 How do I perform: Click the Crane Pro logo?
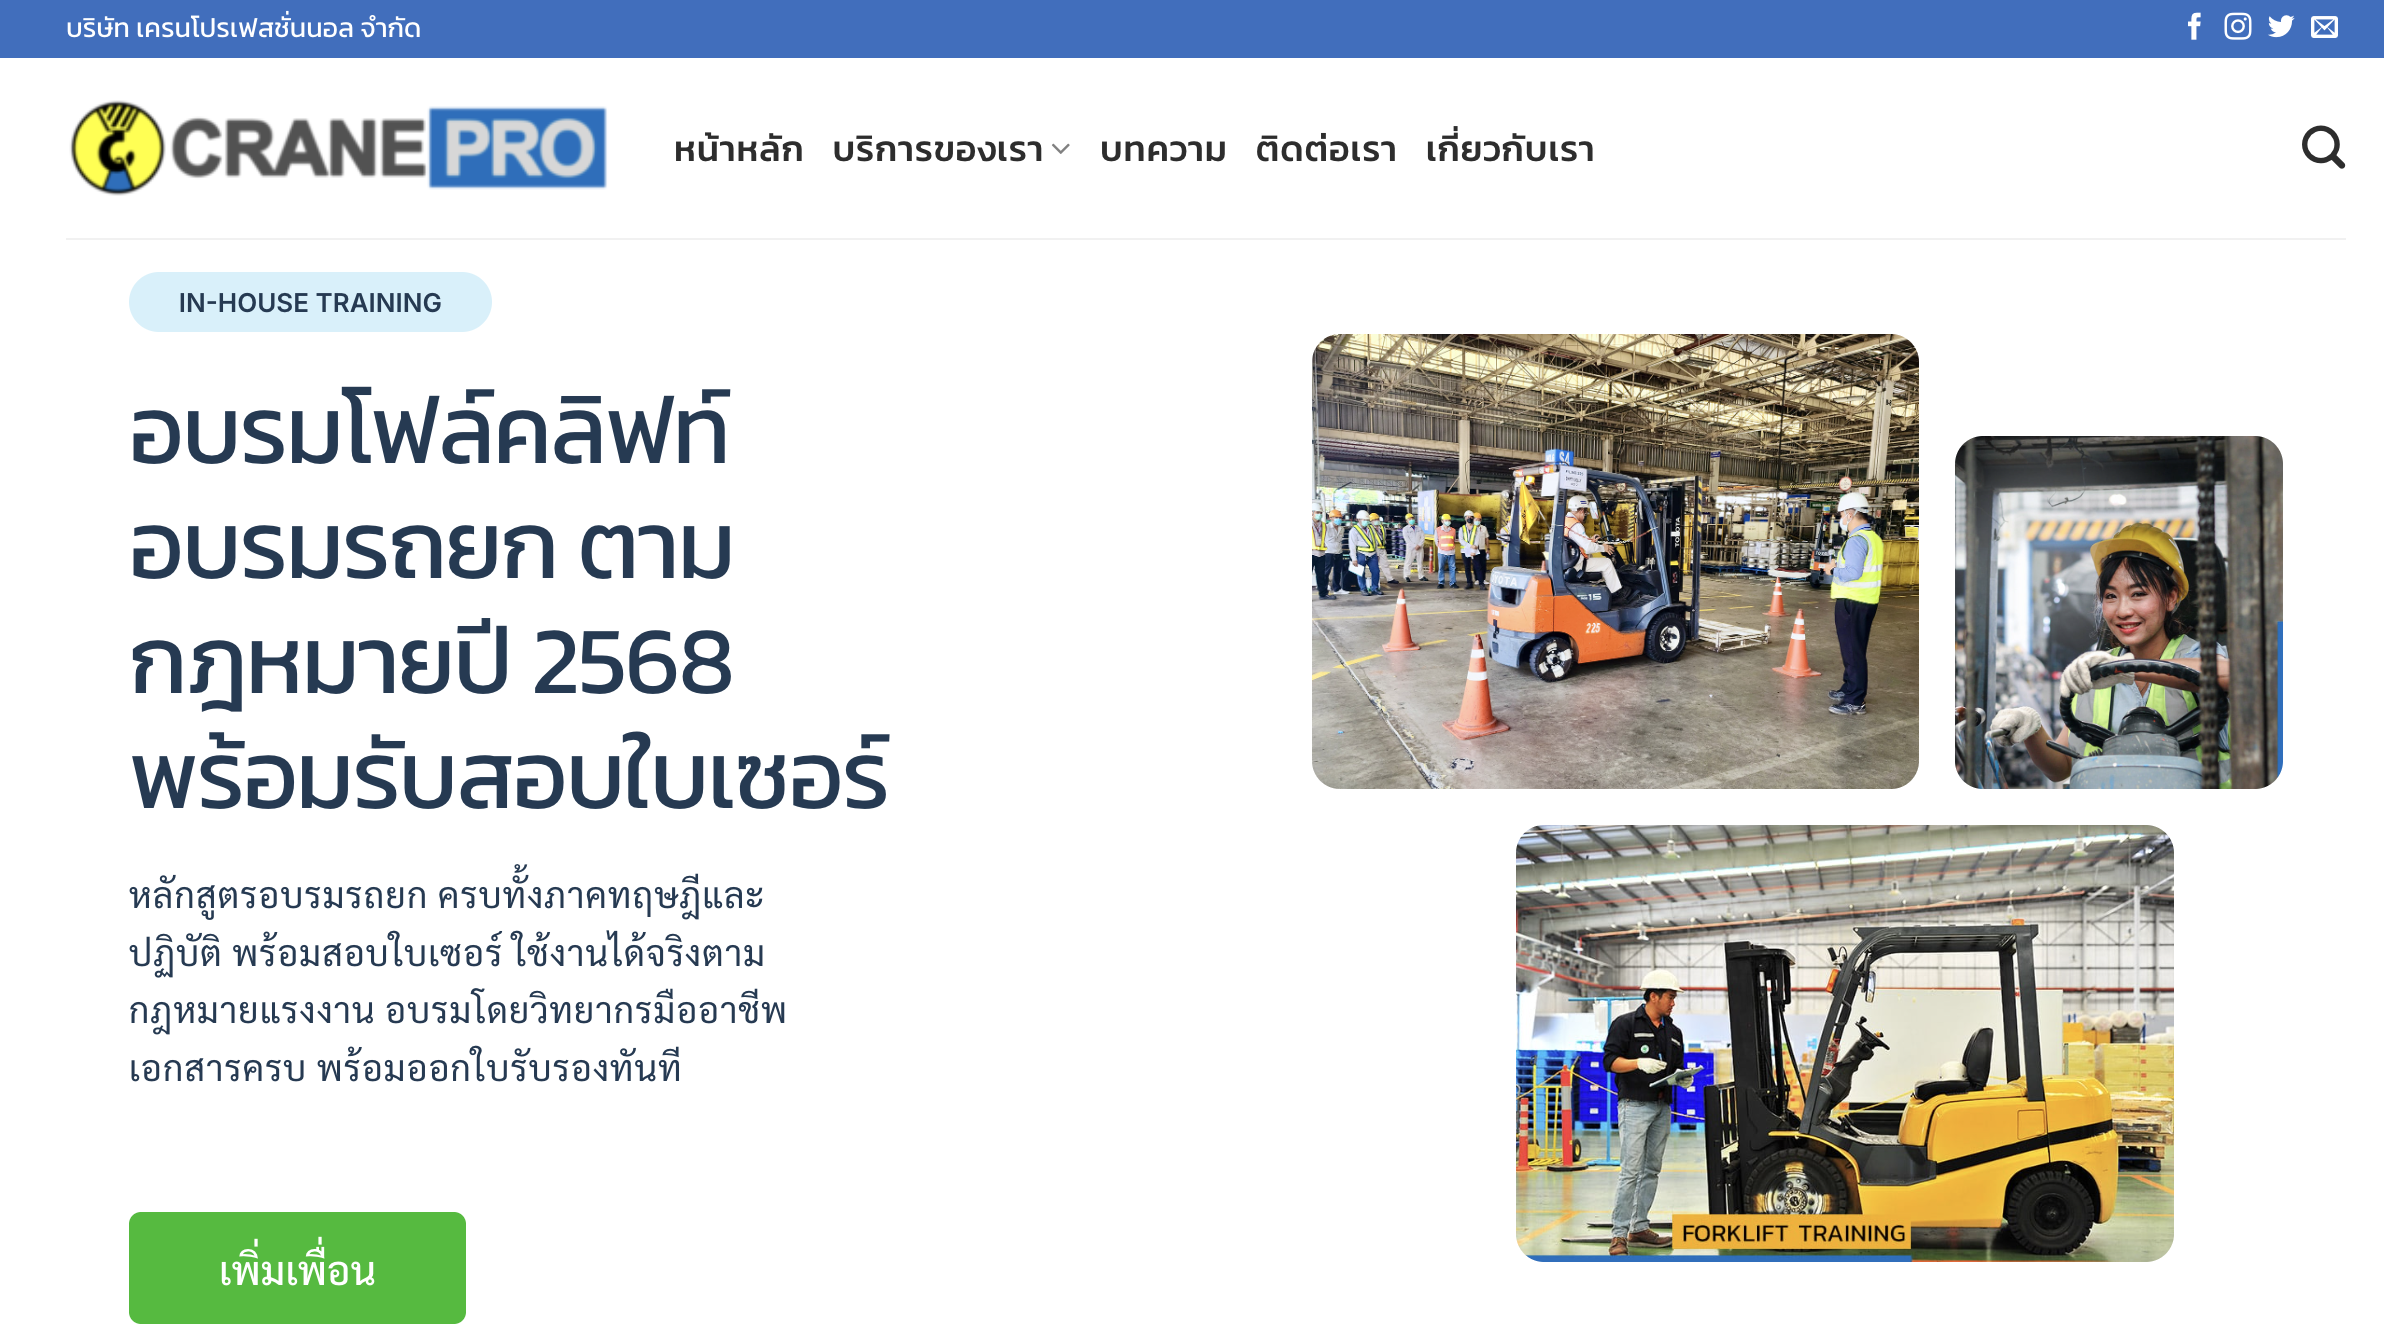coord(338,147)
